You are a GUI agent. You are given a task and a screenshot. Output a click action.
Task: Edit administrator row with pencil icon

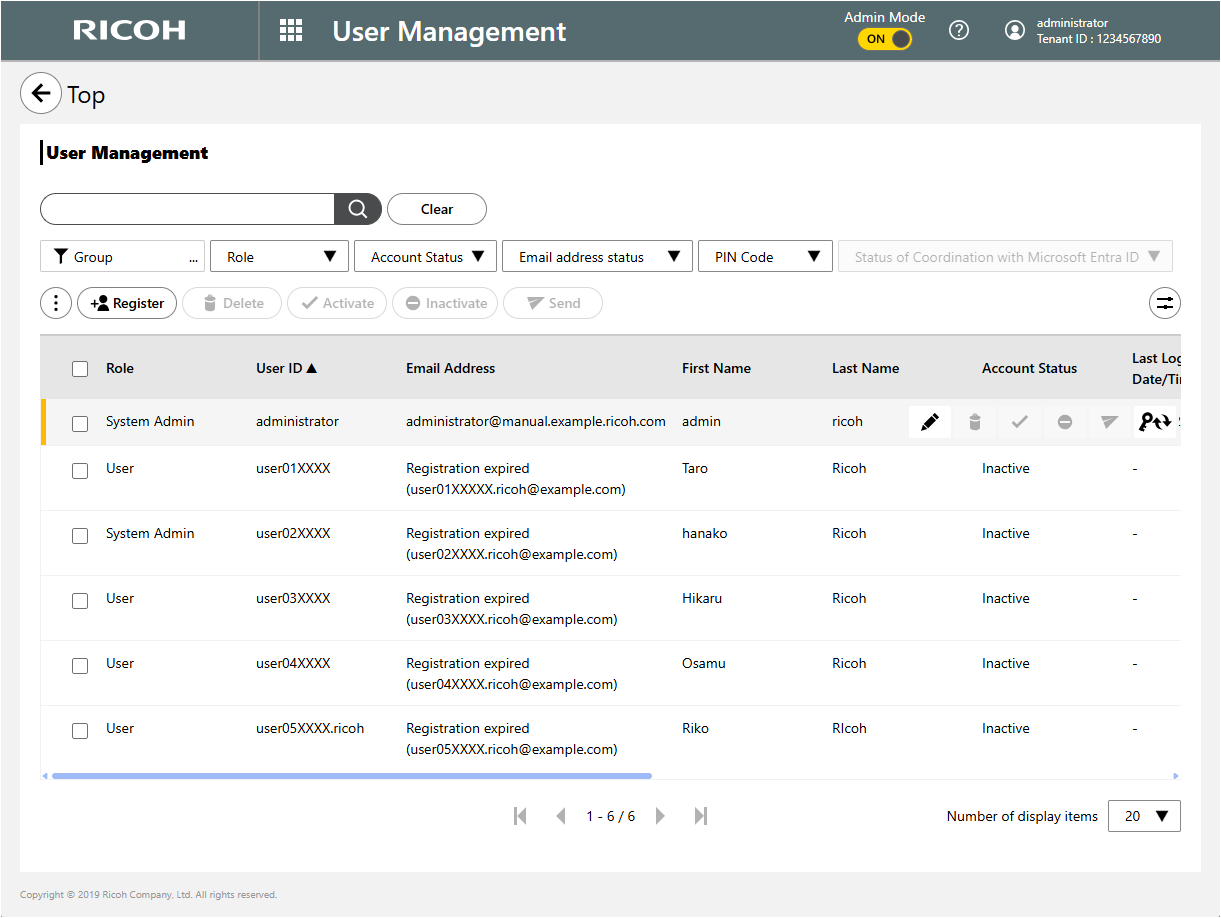pos(930,422)
